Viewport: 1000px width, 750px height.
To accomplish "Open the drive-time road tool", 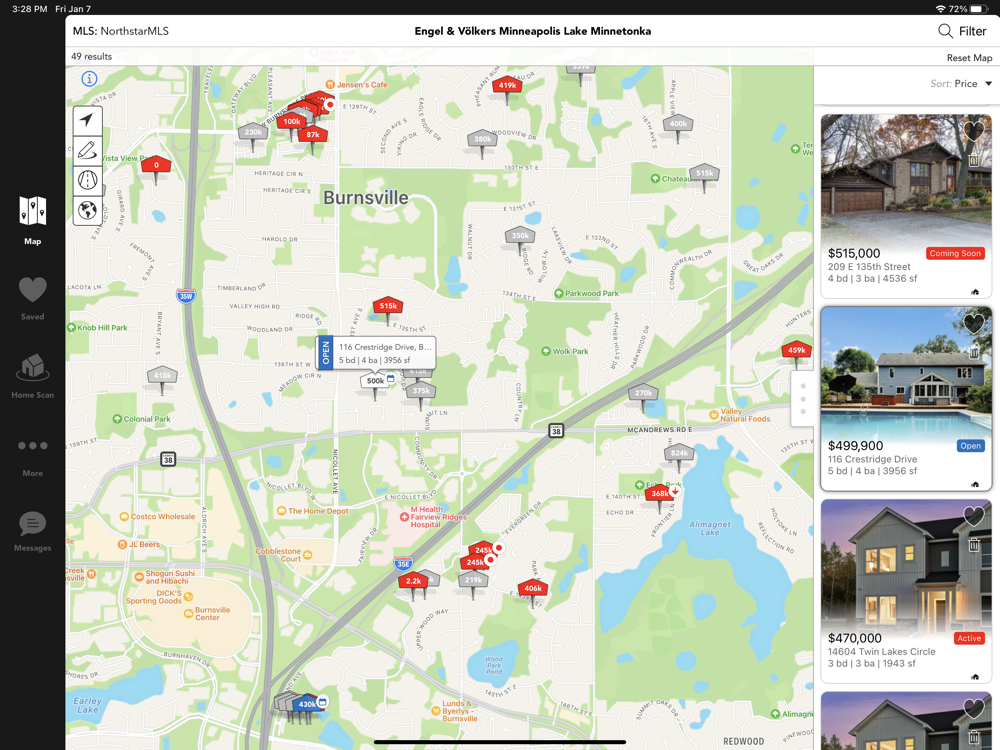I will click(87, 180).
